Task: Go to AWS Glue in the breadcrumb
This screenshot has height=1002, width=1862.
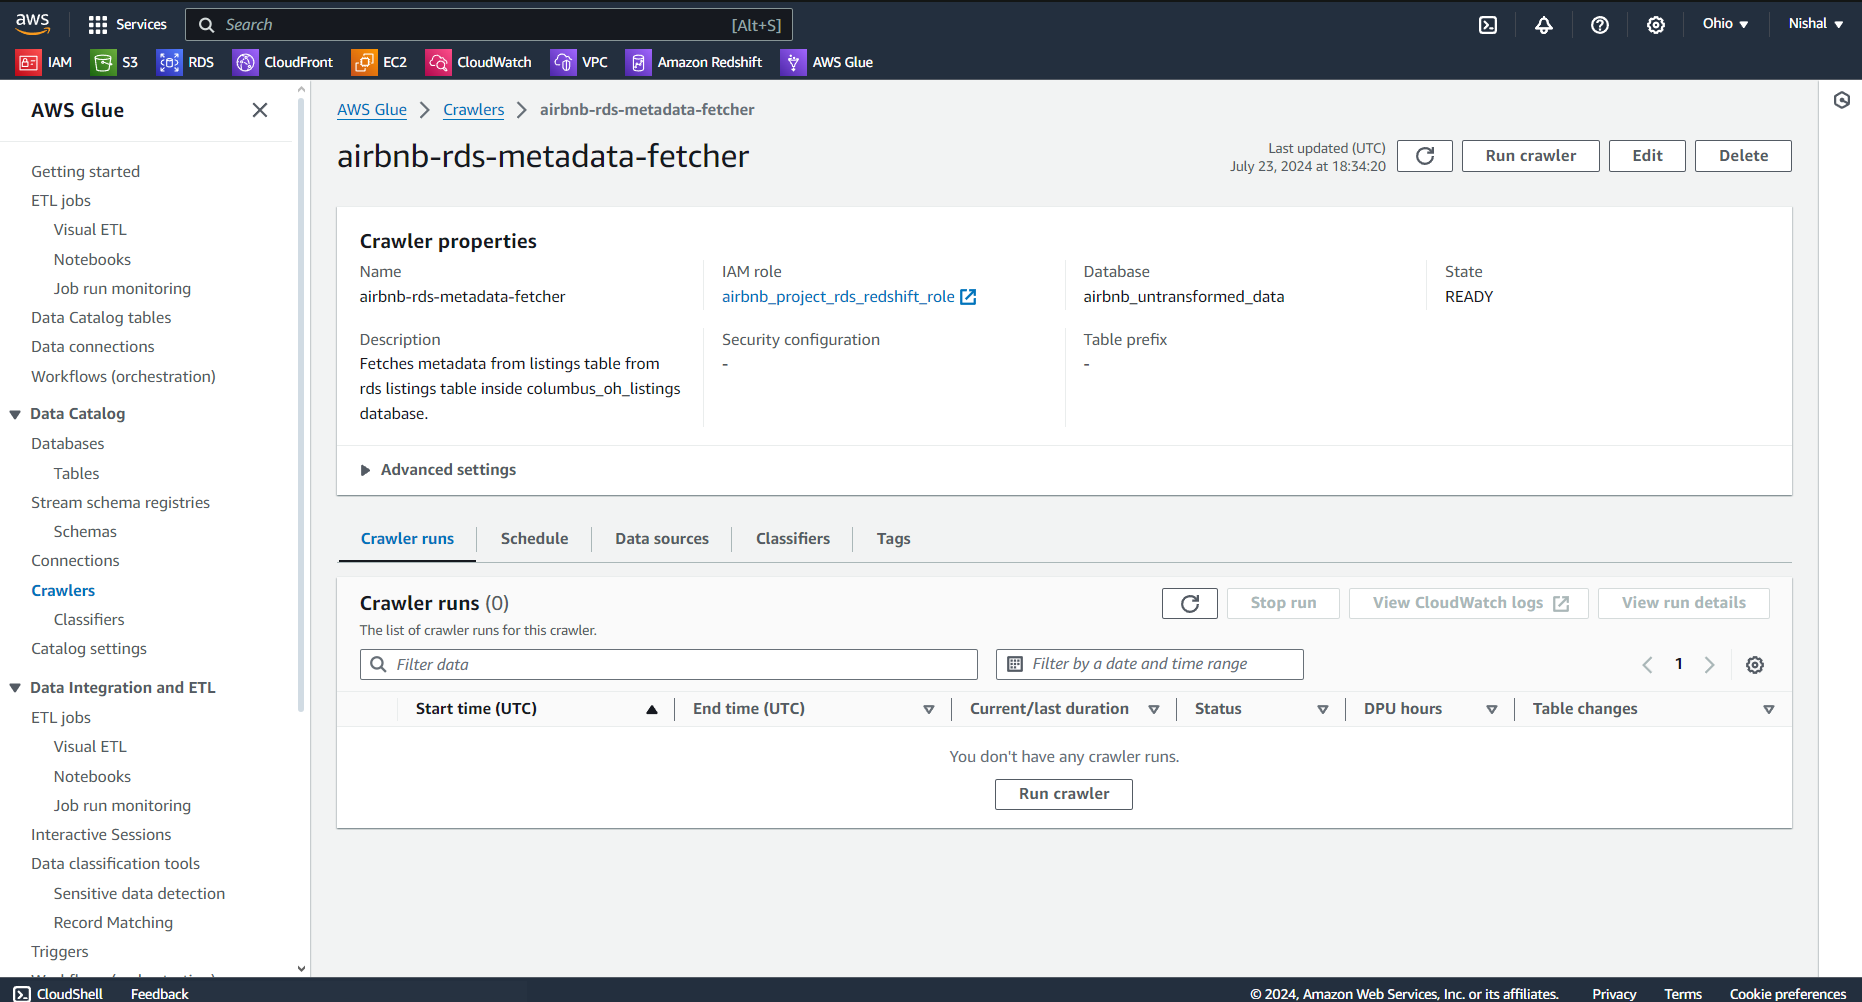Action: pyautogui.click(x=372, y=110)
